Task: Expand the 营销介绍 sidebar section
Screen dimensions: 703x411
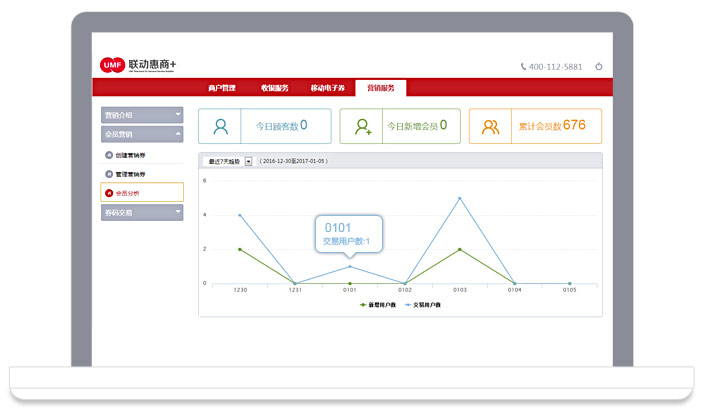Action: pos(142,115)
